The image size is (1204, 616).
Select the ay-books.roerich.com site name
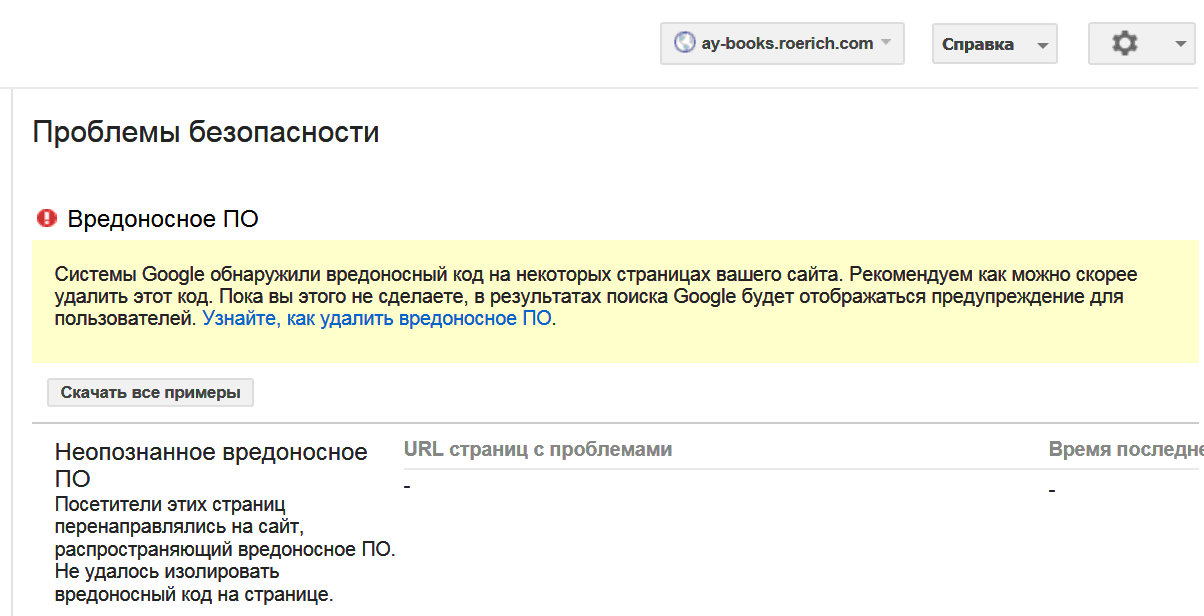pyautogui.click(x=787, y=43)
